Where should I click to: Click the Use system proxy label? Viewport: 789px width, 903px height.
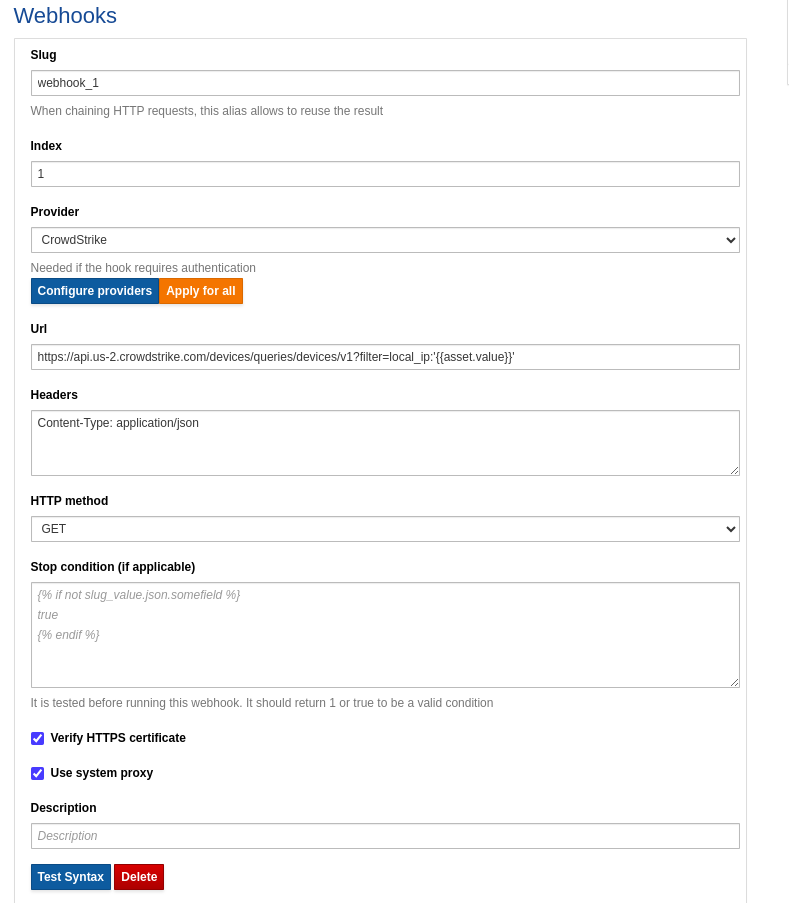(x=102, y=773)
